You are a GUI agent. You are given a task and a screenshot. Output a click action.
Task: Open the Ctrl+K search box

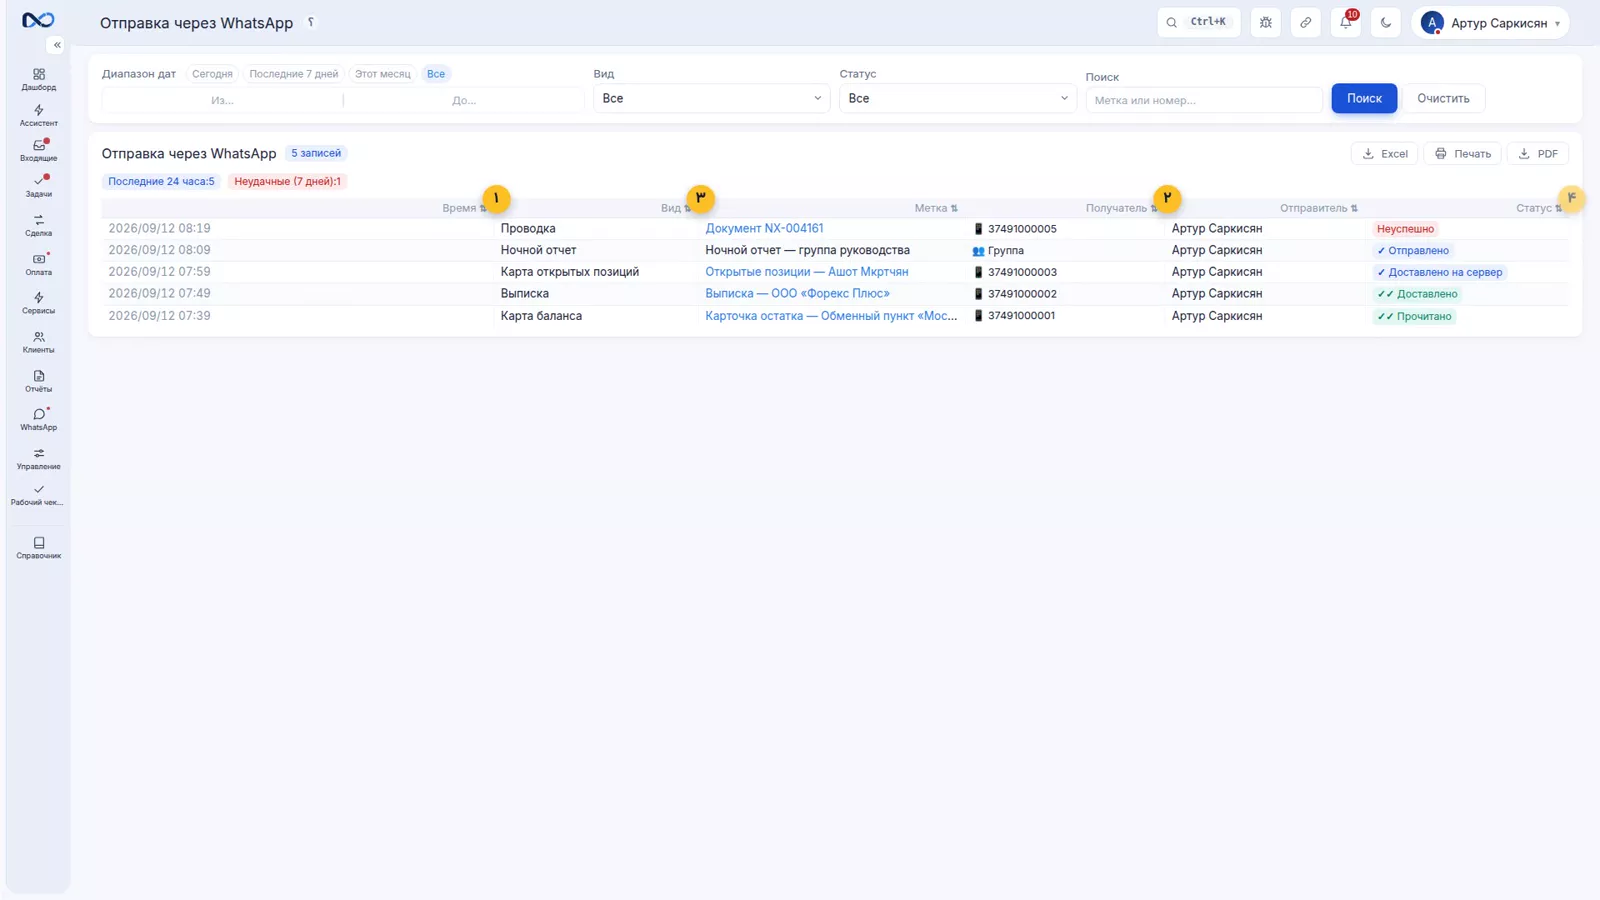pos(1198,22)
